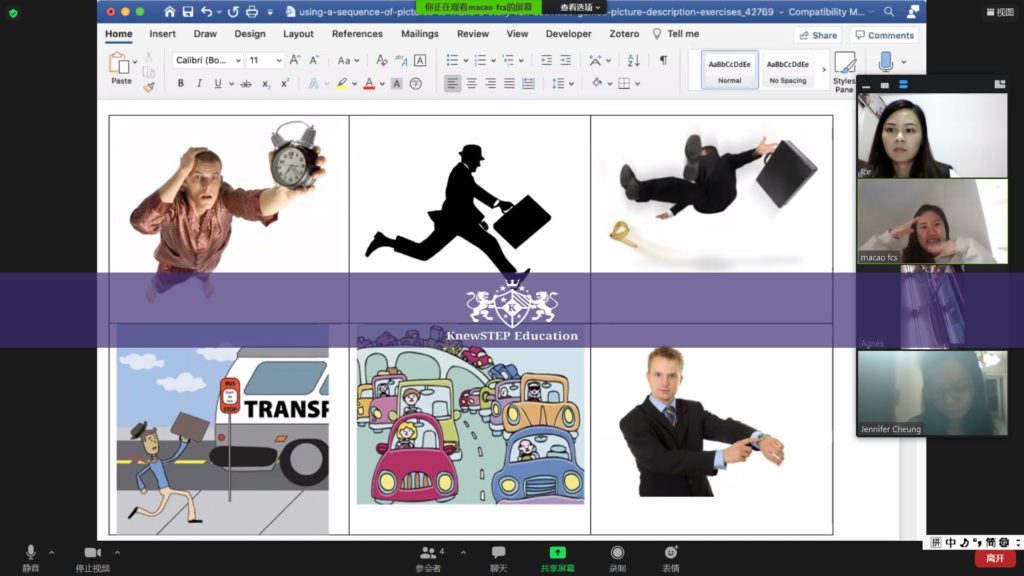Viewport: 1024px width, 576px height.
Task: Switch to the Layout ribbon tab
Action: click(x=298, y=34)
